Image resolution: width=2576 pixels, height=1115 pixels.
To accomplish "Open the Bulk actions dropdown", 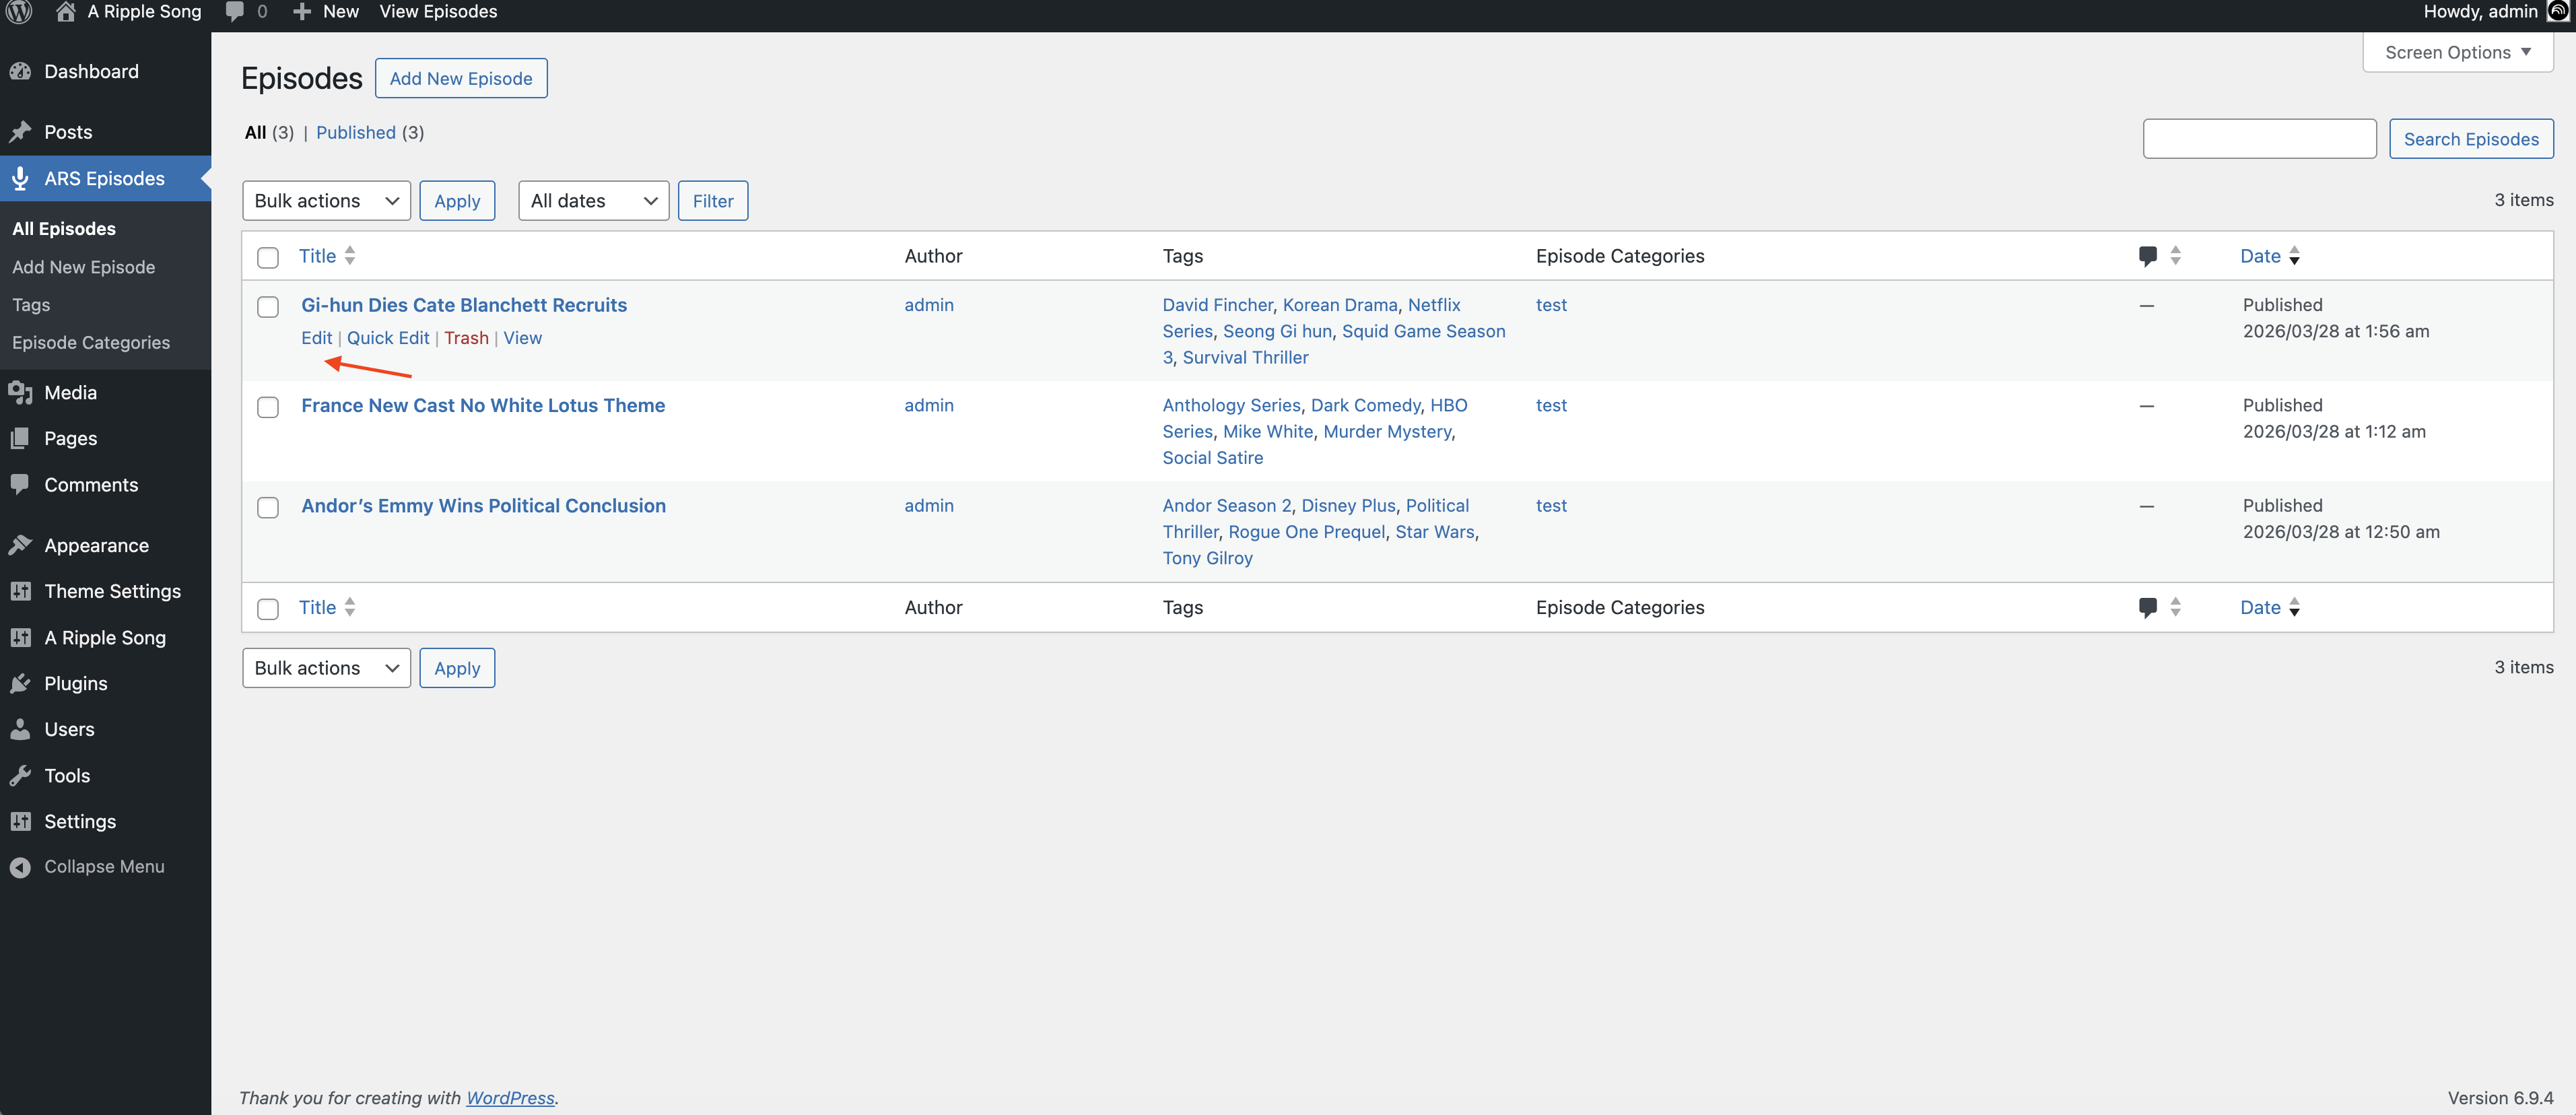I will tap(326, 200).
